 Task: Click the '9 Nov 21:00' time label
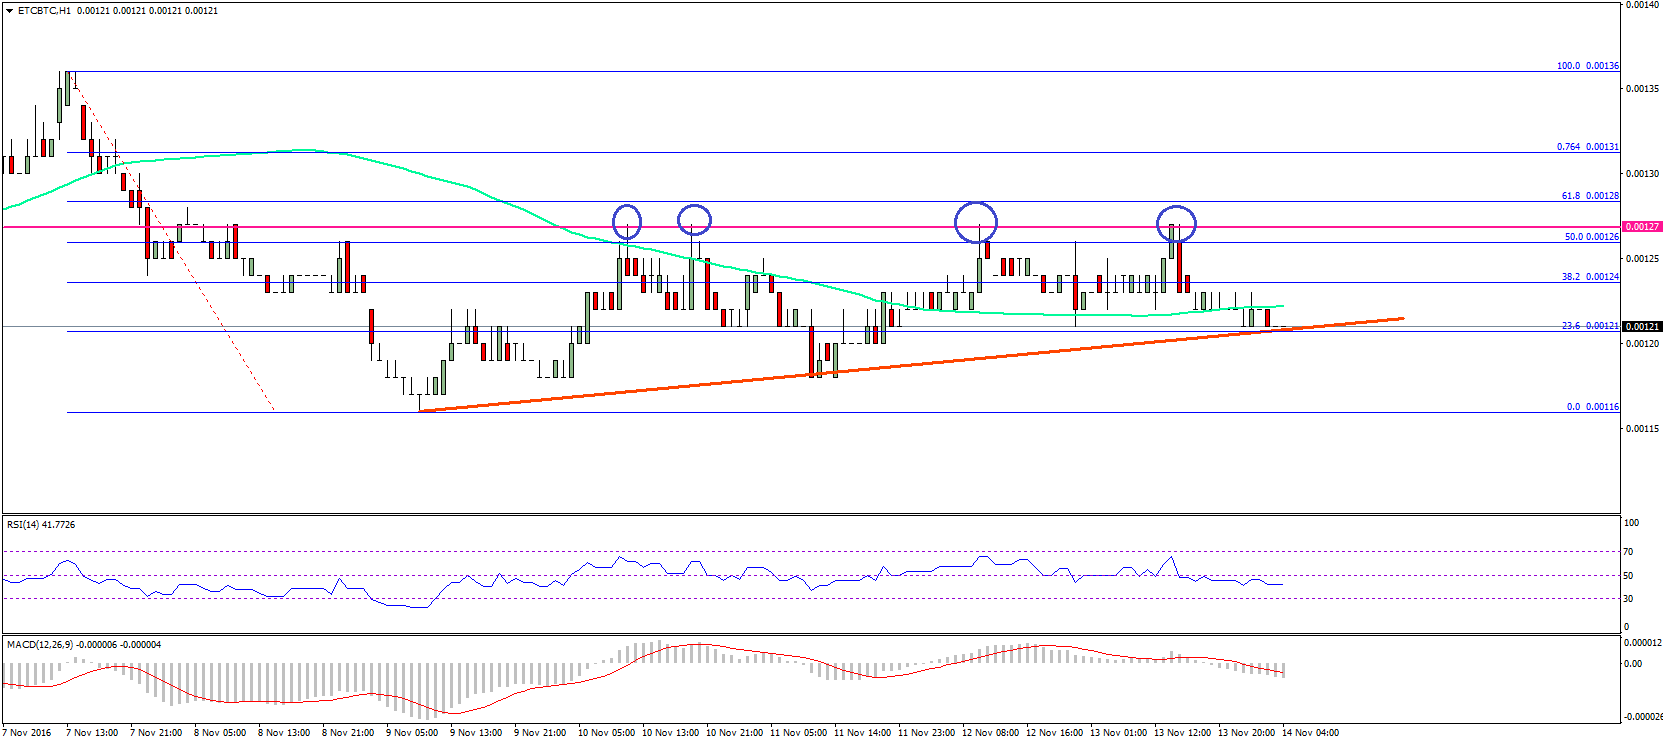540,733
